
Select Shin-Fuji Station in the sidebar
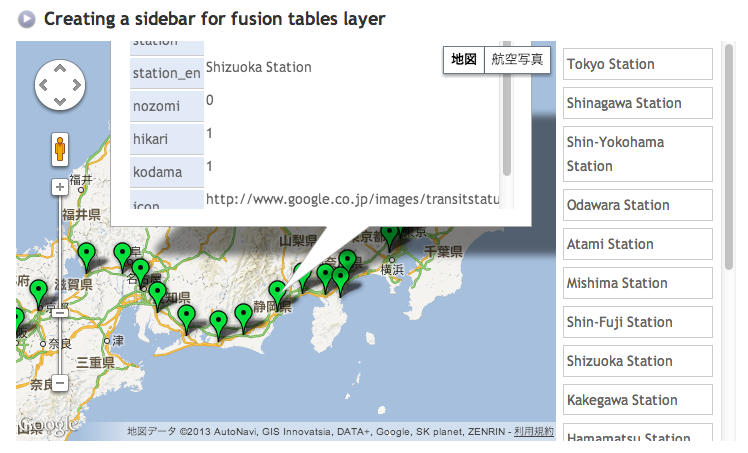click(x=638, y=322)
